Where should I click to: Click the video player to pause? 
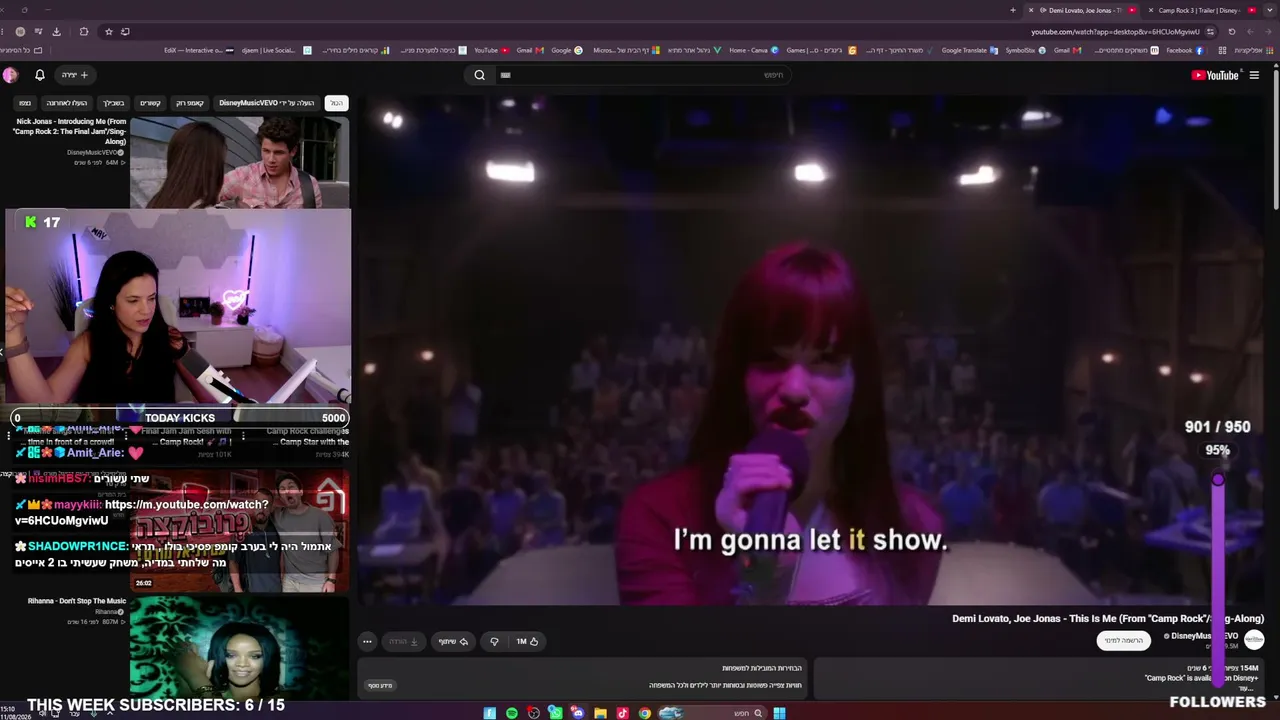coord(812,350)
